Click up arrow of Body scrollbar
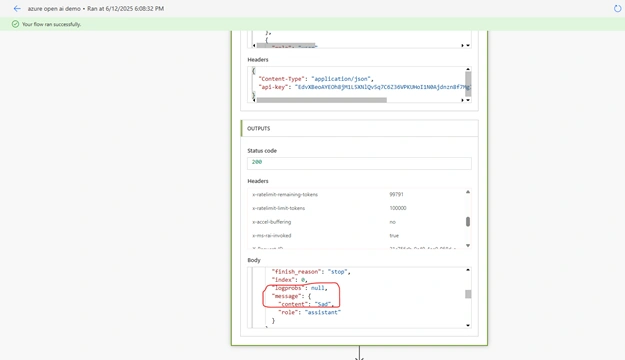Viewport: 625px width, 360px height. pyautogui.click(x=468, y=270)
